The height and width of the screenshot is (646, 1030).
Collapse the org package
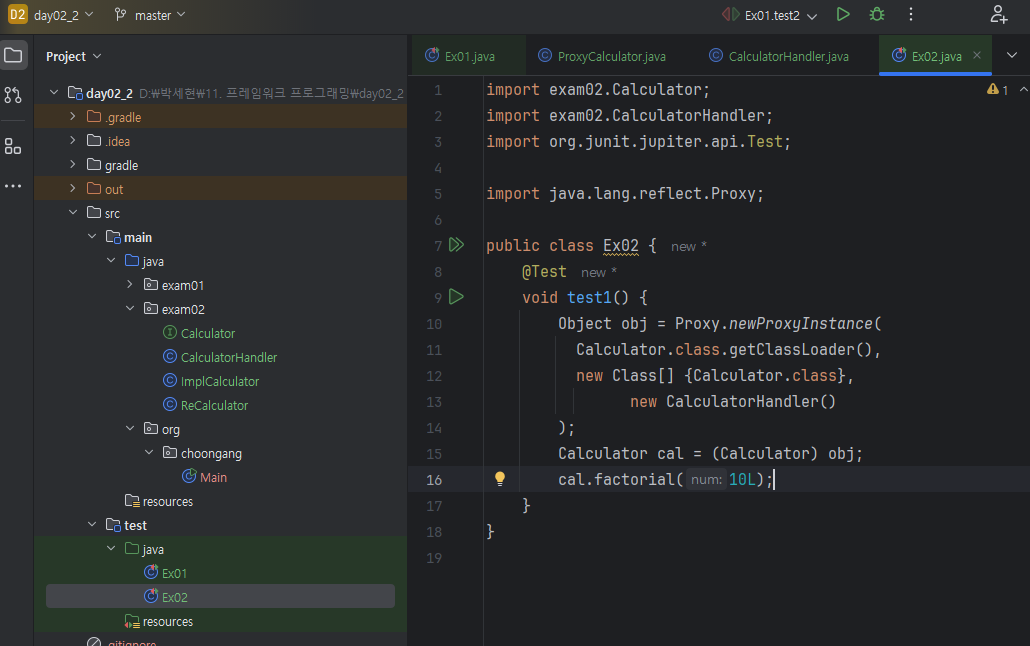130,428
